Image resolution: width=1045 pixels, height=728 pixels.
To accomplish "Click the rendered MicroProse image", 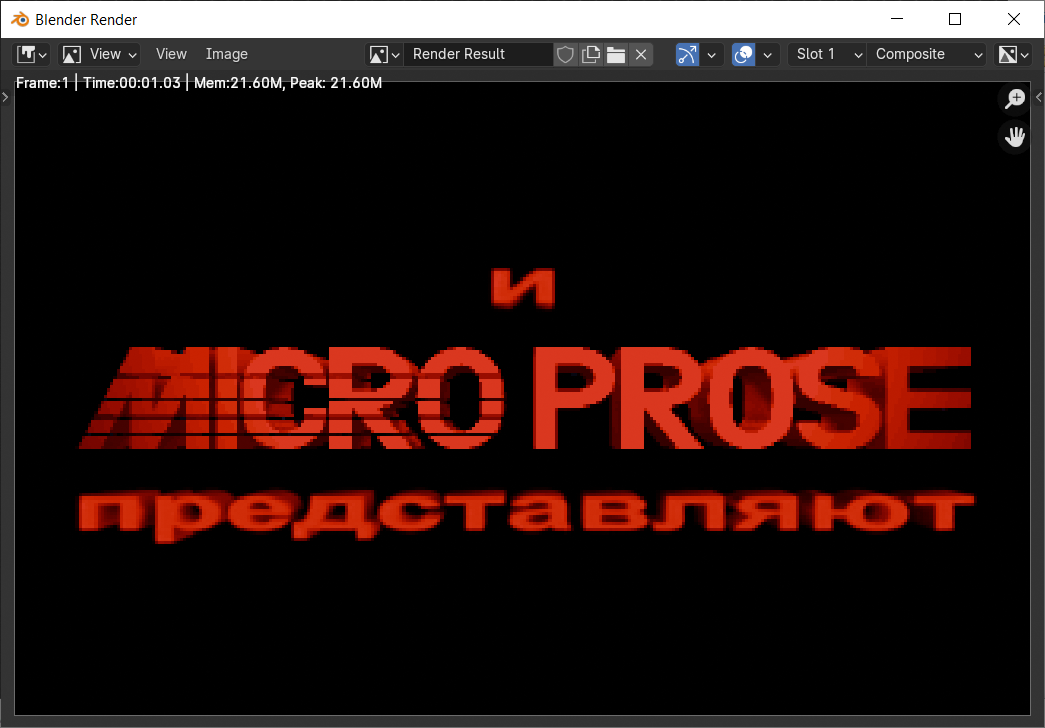I will tap(522, 398).
